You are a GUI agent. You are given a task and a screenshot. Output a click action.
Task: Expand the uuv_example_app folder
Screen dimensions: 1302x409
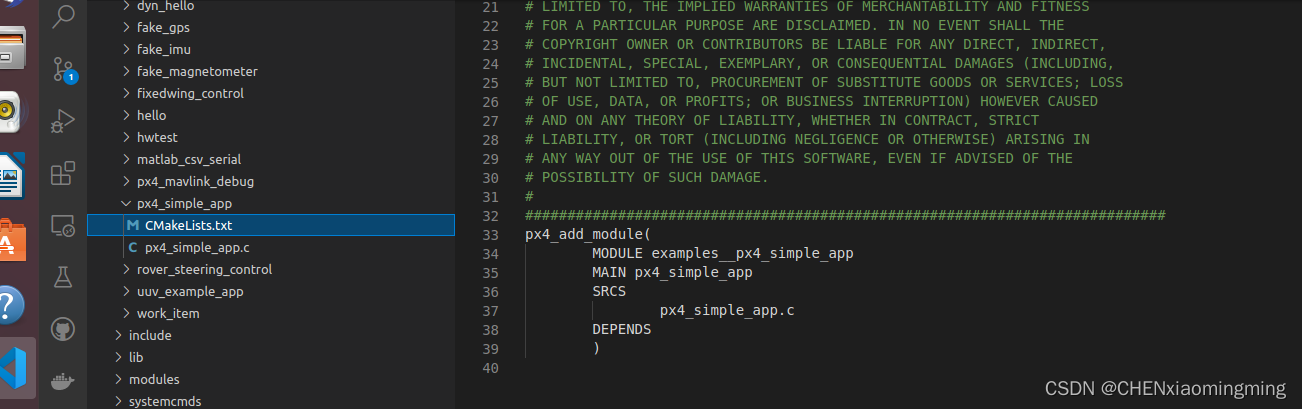click(271, 291)
